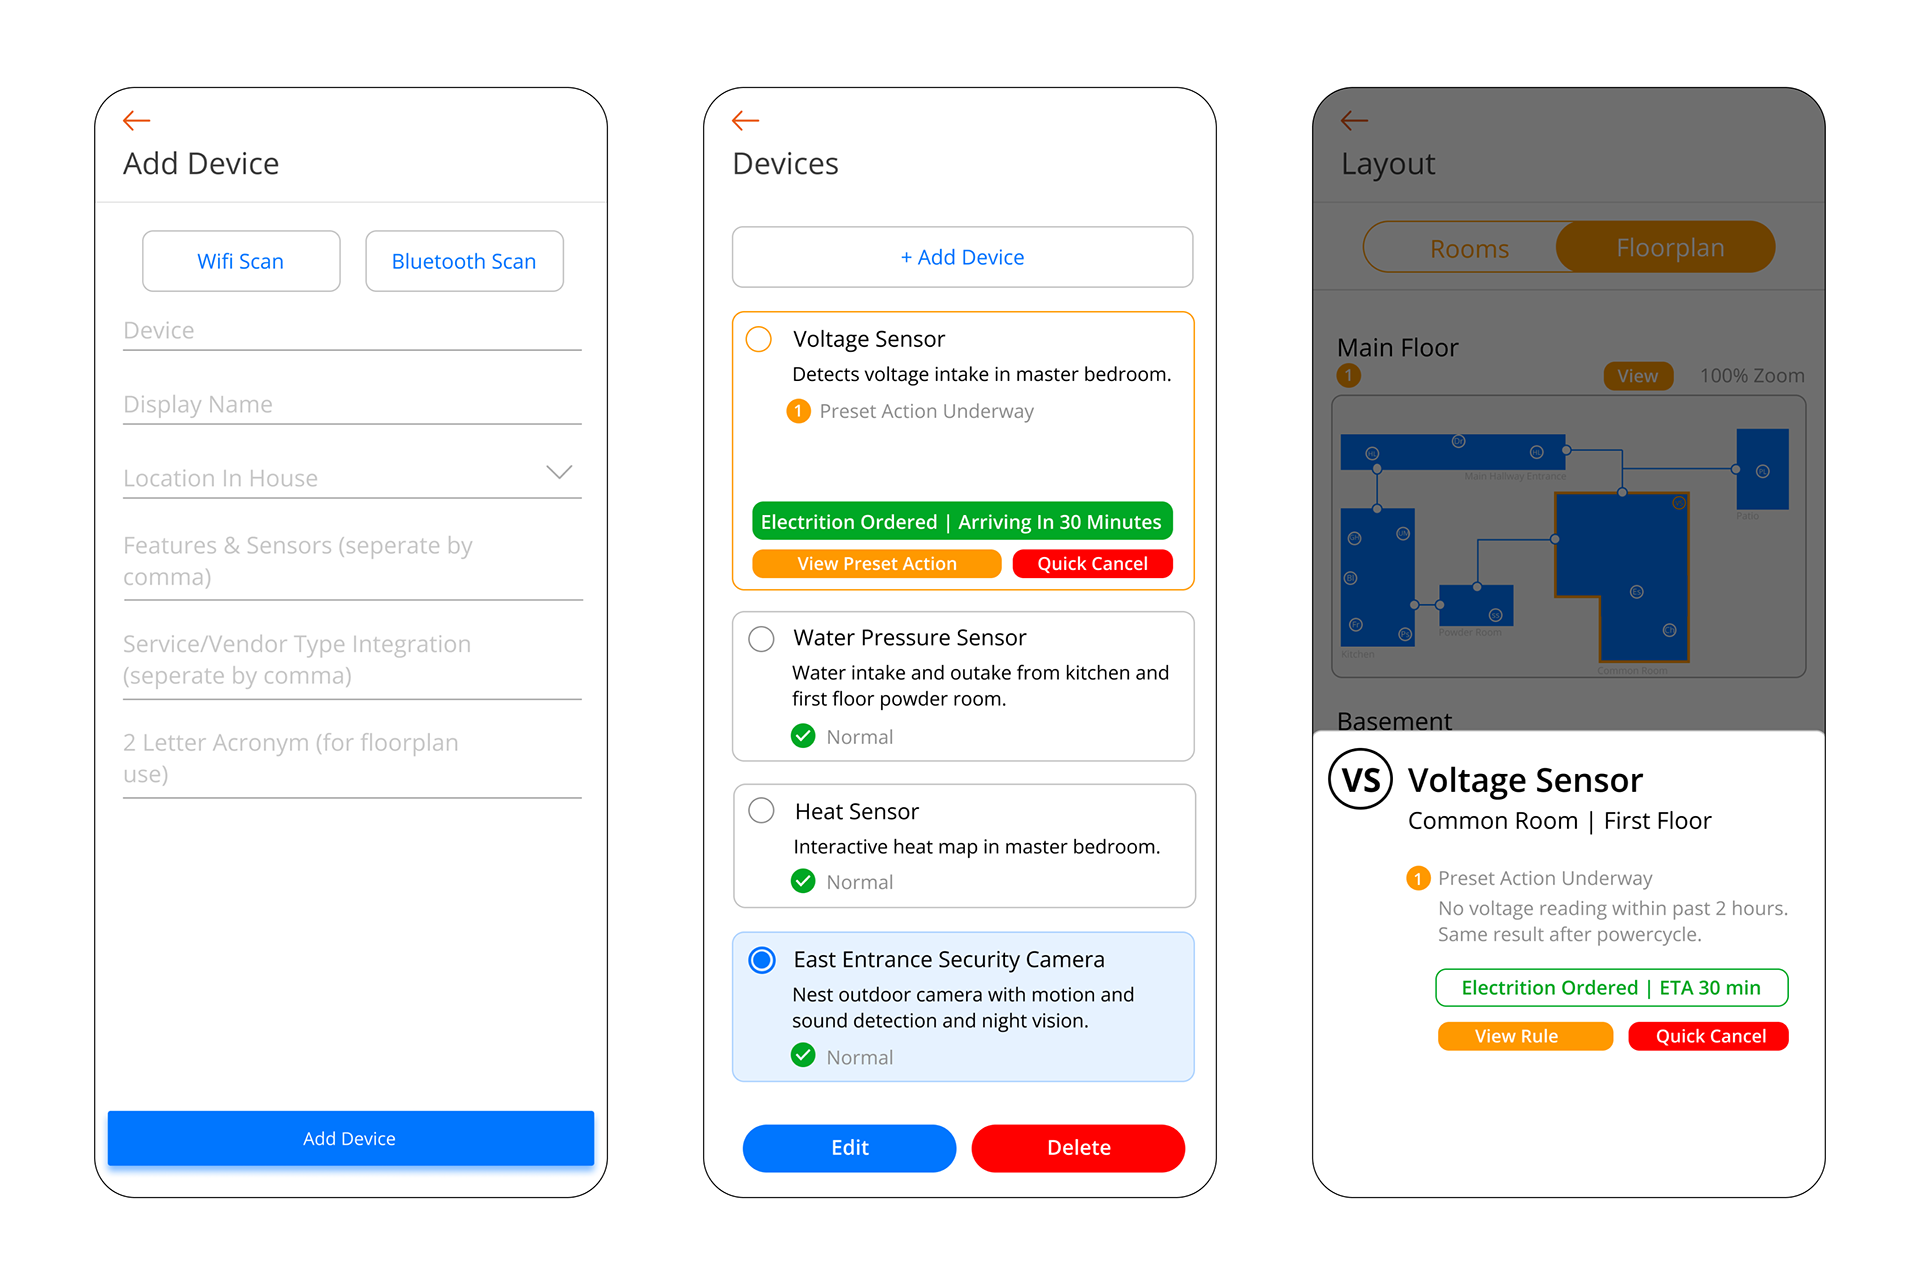Switch to the Rooms tab

click(1468, 248)
